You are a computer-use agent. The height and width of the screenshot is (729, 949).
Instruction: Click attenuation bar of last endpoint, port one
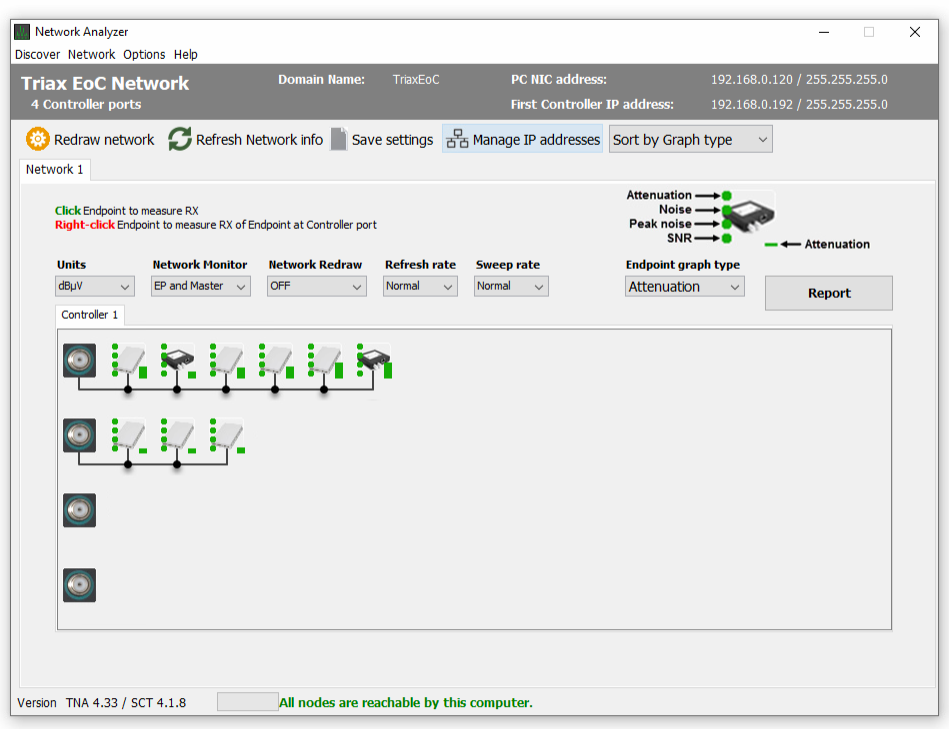[x=388, y=370]
